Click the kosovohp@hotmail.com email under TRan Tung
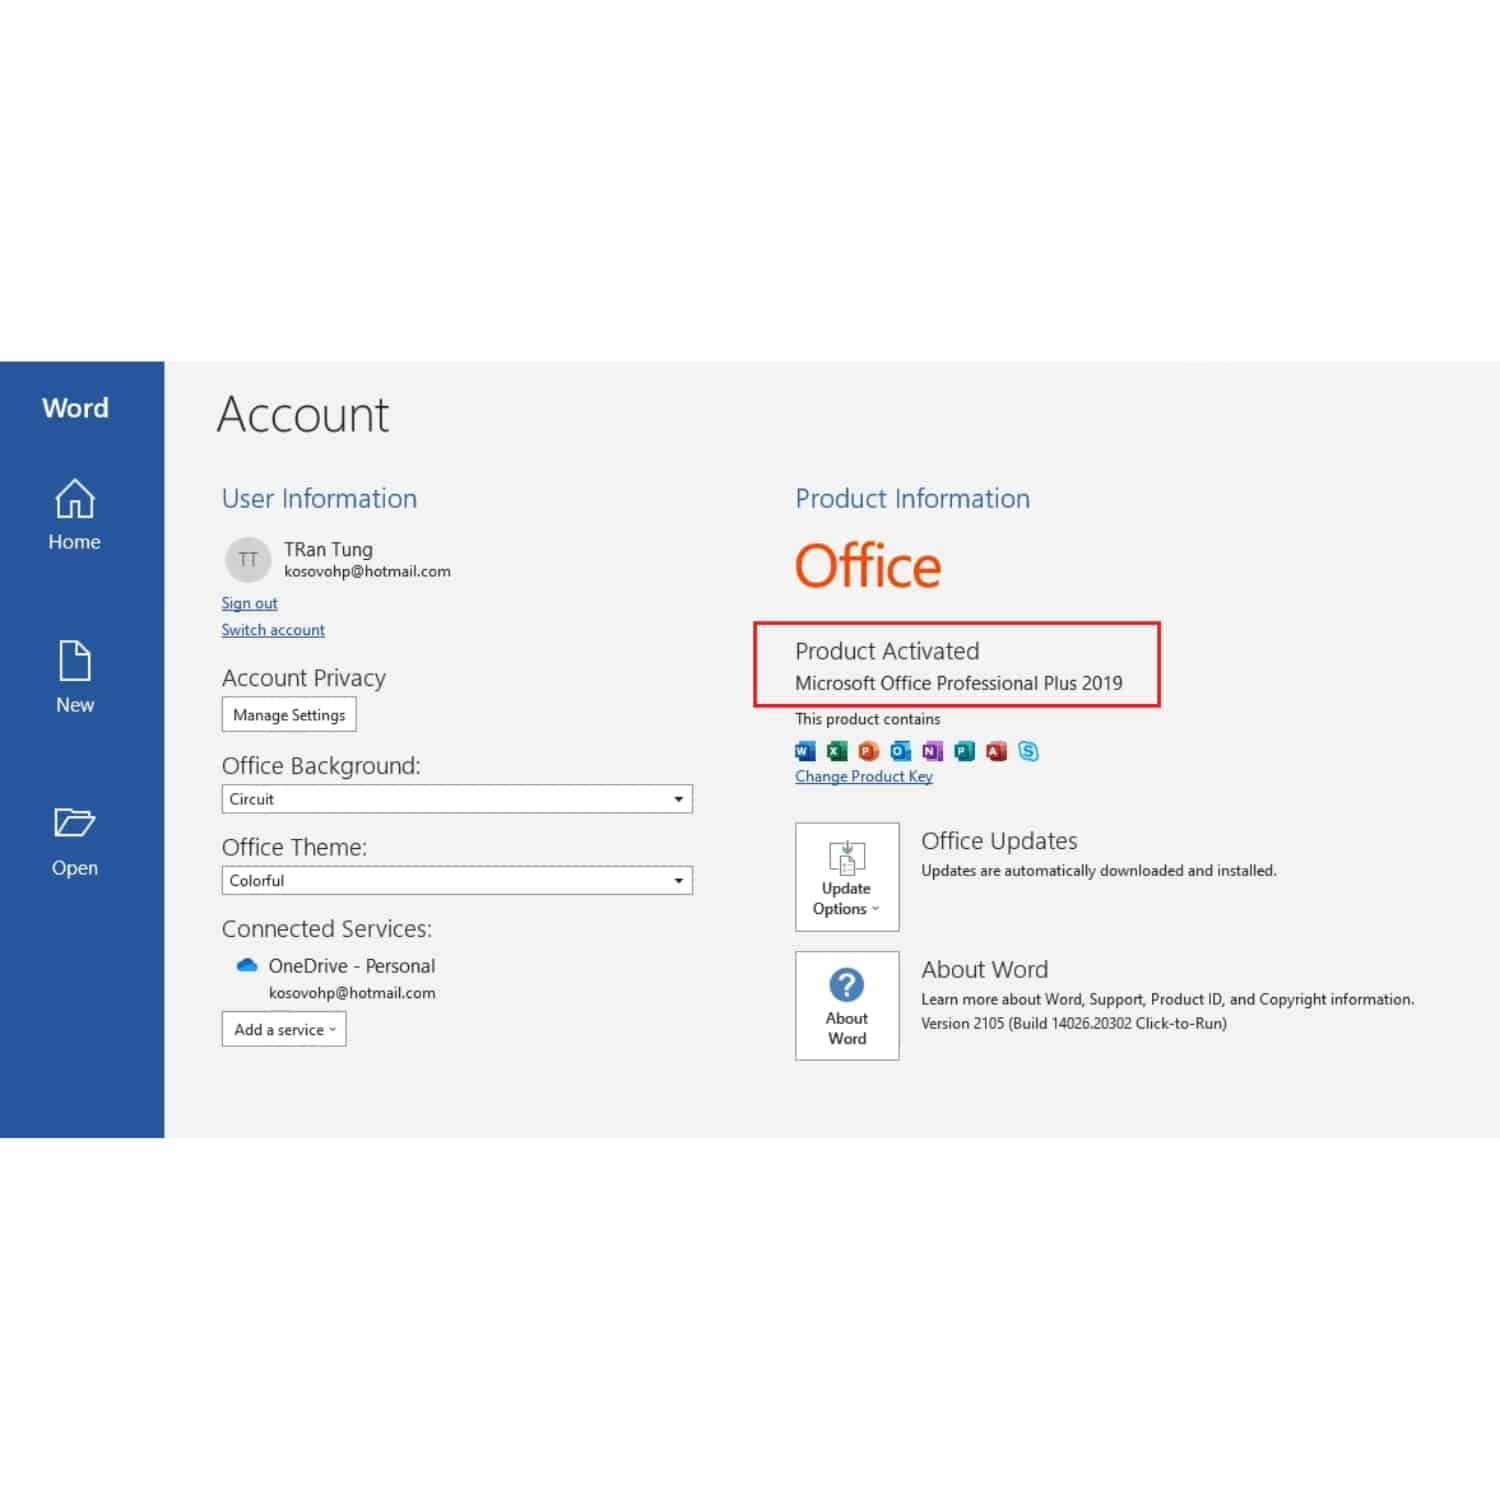The width and height of the screenshot is (1500, 1500). point(367,571)
